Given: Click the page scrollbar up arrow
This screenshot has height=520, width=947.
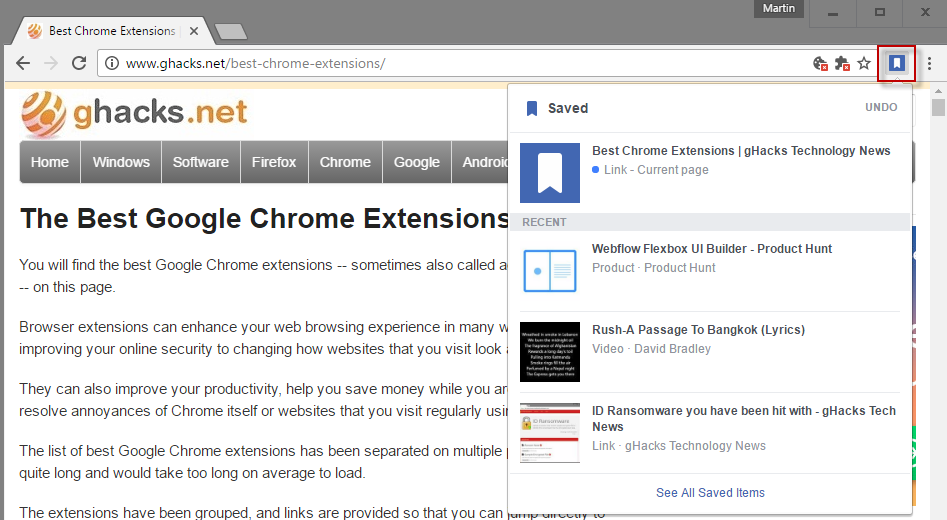Looking at the screenshot, I should (x=938, y=91).
